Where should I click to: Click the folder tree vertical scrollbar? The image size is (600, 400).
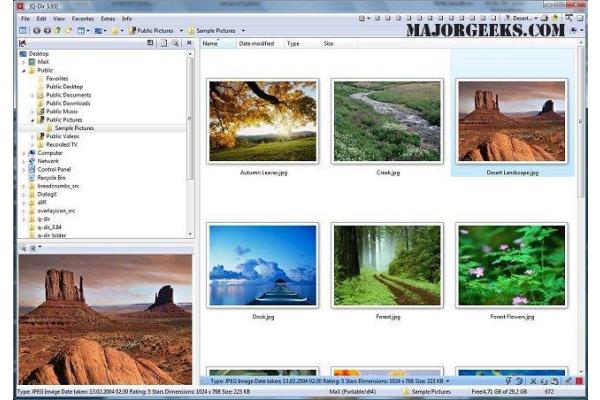tap(190, 118)
